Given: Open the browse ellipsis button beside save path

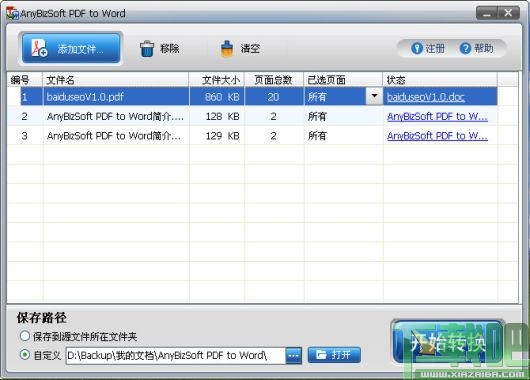Looking at the screenshot, I should coord(293,356).
